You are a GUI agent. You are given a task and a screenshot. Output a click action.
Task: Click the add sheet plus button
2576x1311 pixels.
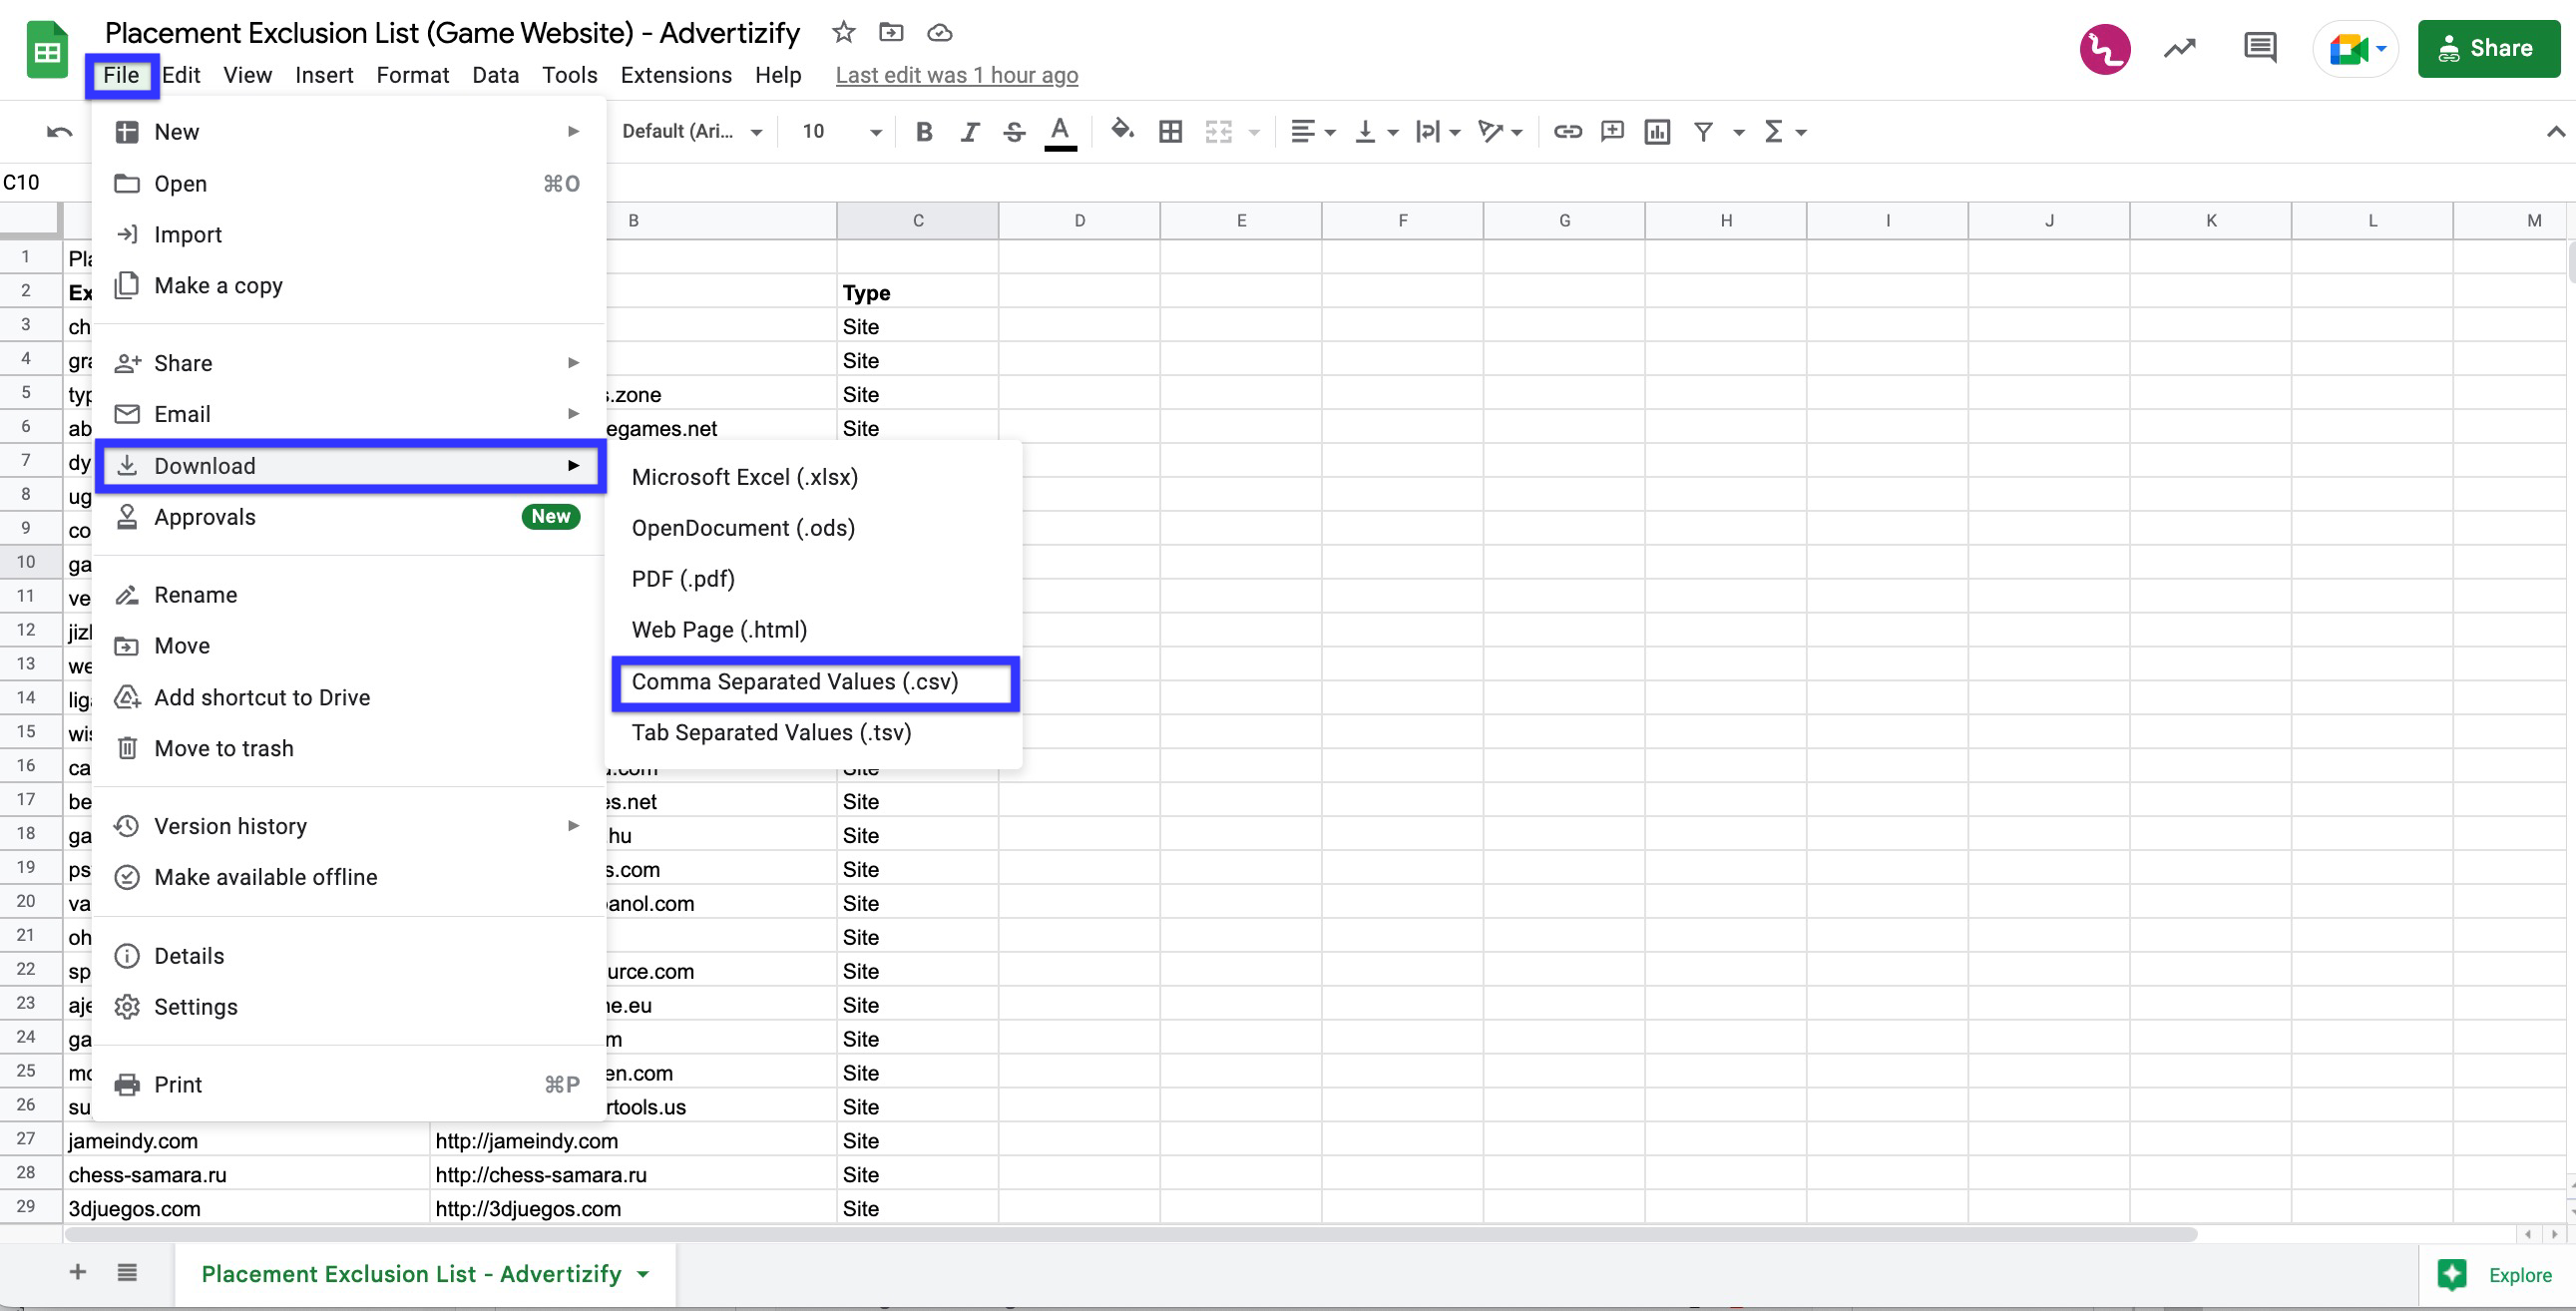[77, 1273]
